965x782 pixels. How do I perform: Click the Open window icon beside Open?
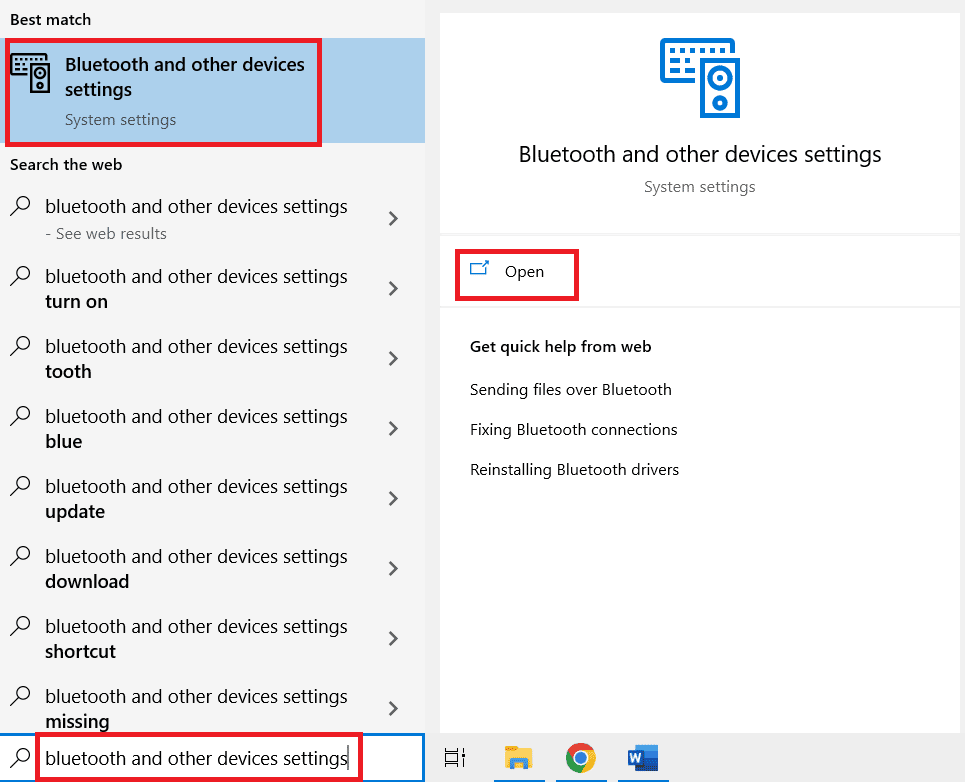(x=479, y=268)
